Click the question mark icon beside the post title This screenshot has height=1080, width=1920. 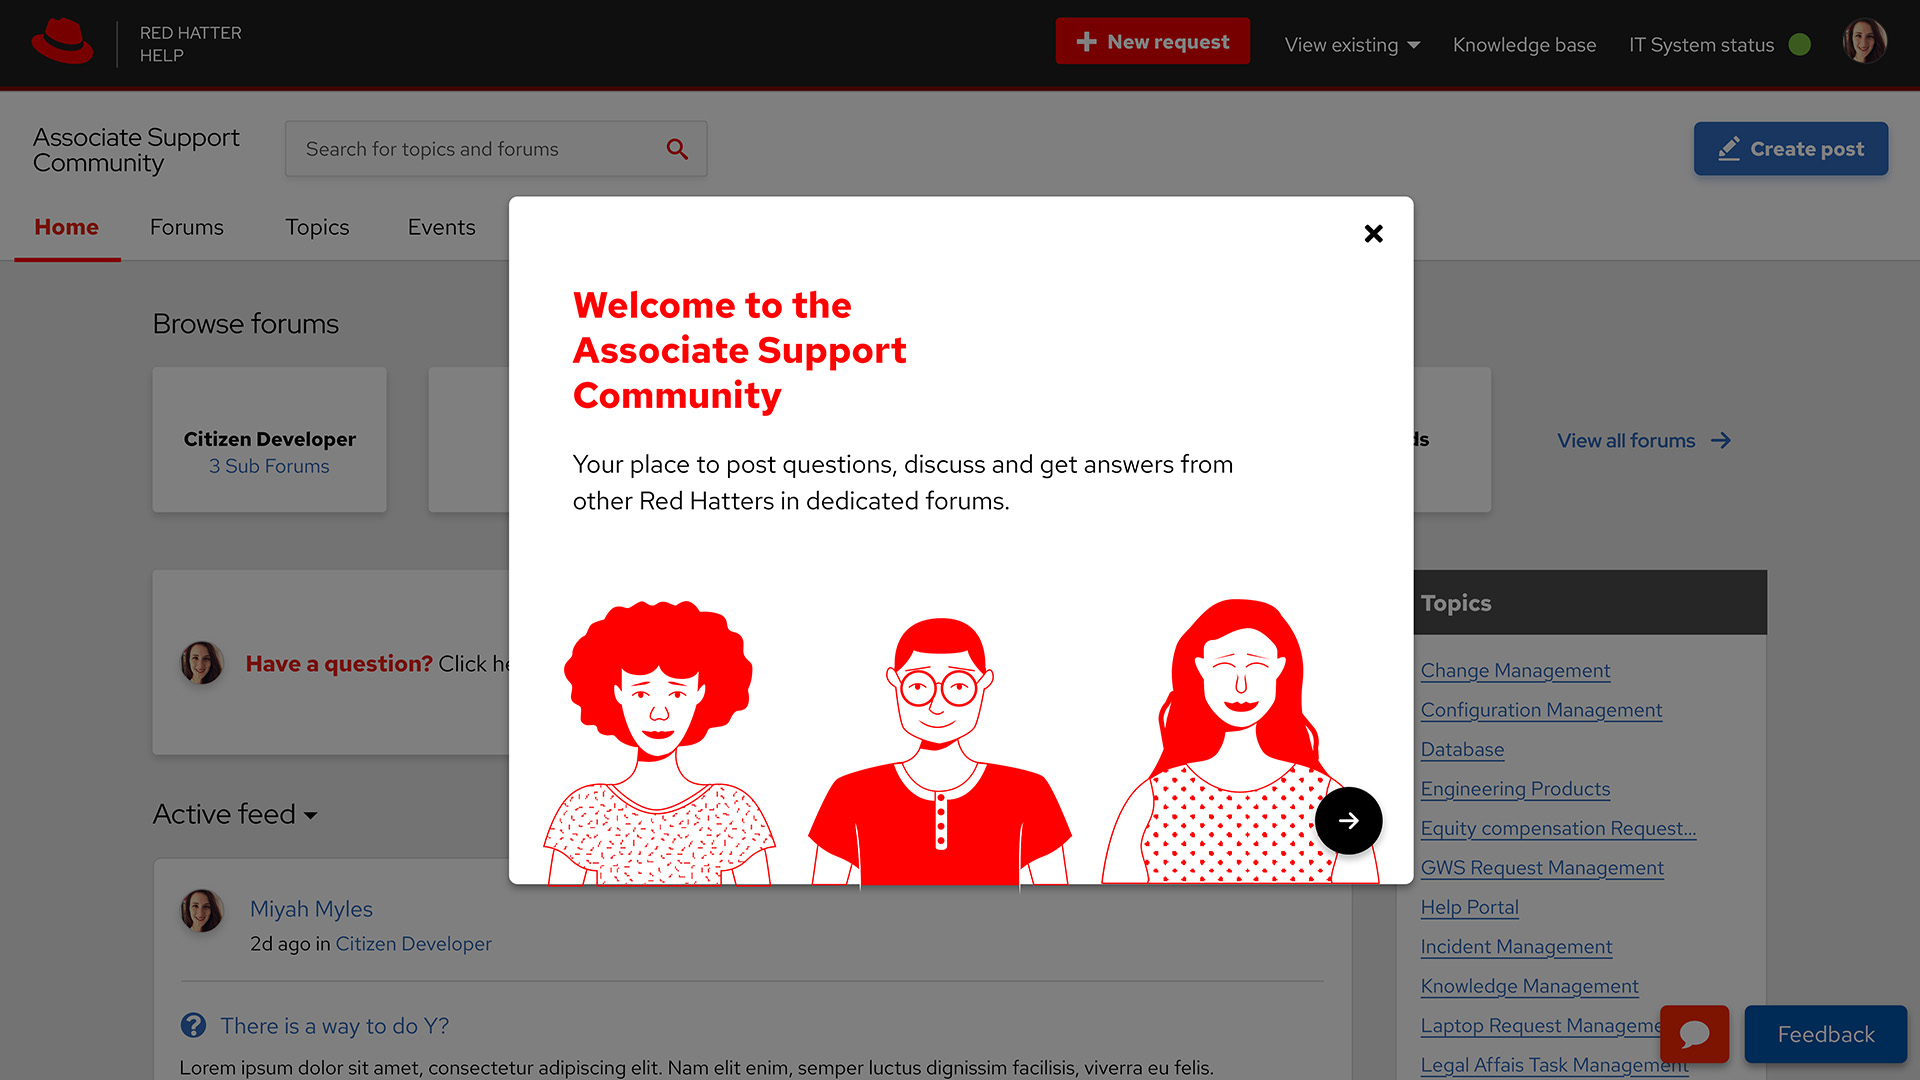coord(193,1025)
